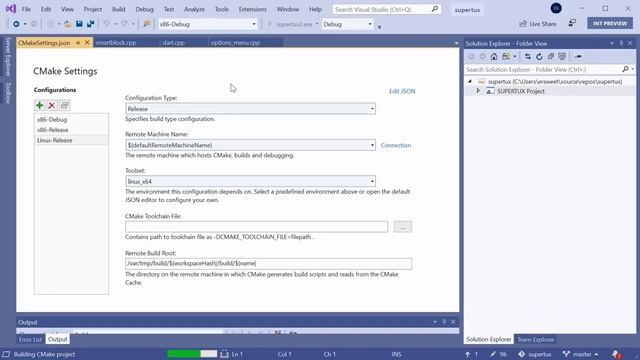Click the INT PREVIEW button
640x360 pixels.
click(x=610, y=24)
